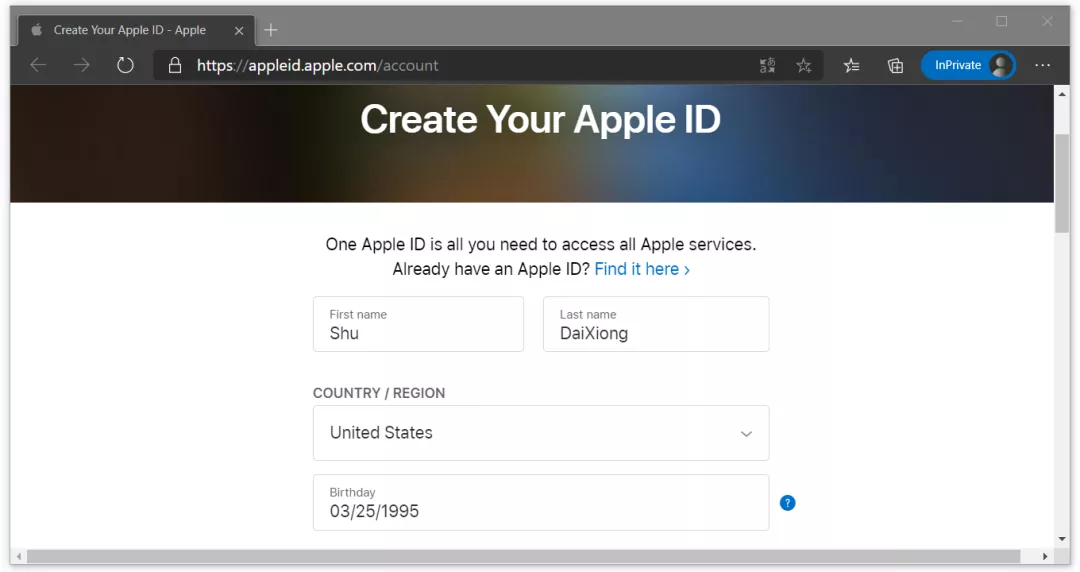Screen dimensions: 1080x572
Task: Edit the Last name field
Action: [x=656, y=324]
